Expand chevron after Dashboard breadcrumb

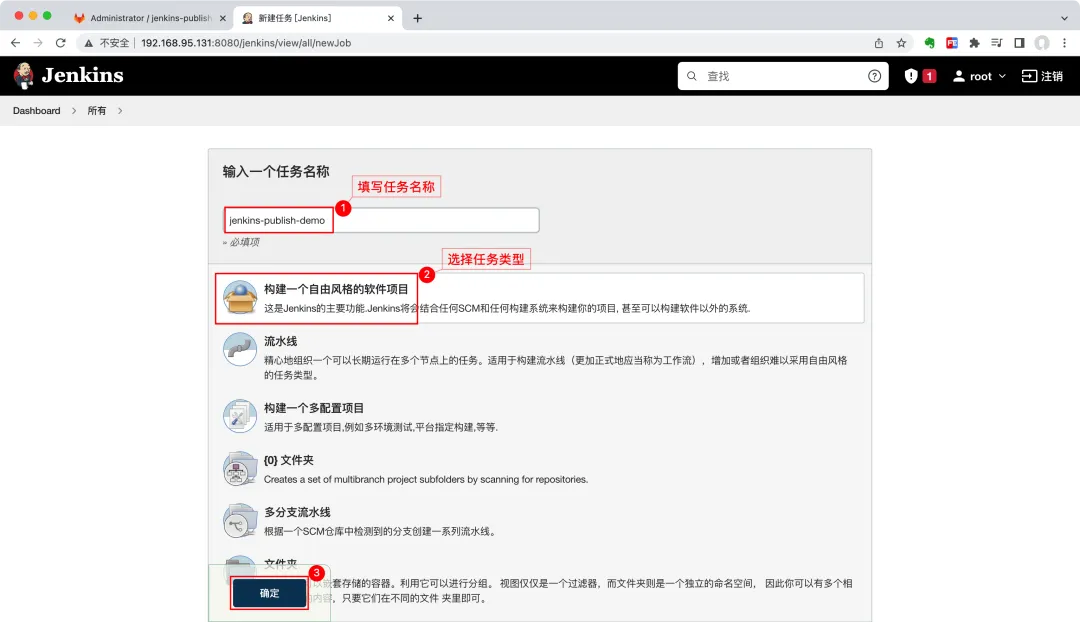(74, 110)
